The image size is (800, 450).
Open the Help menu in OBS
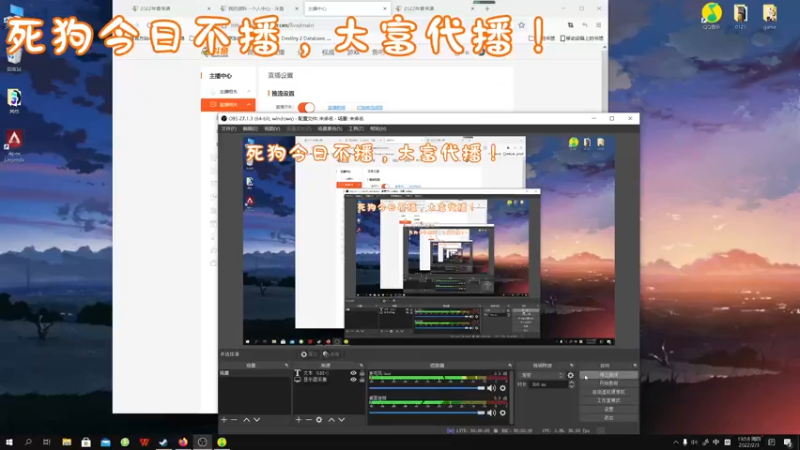(378, 129)
